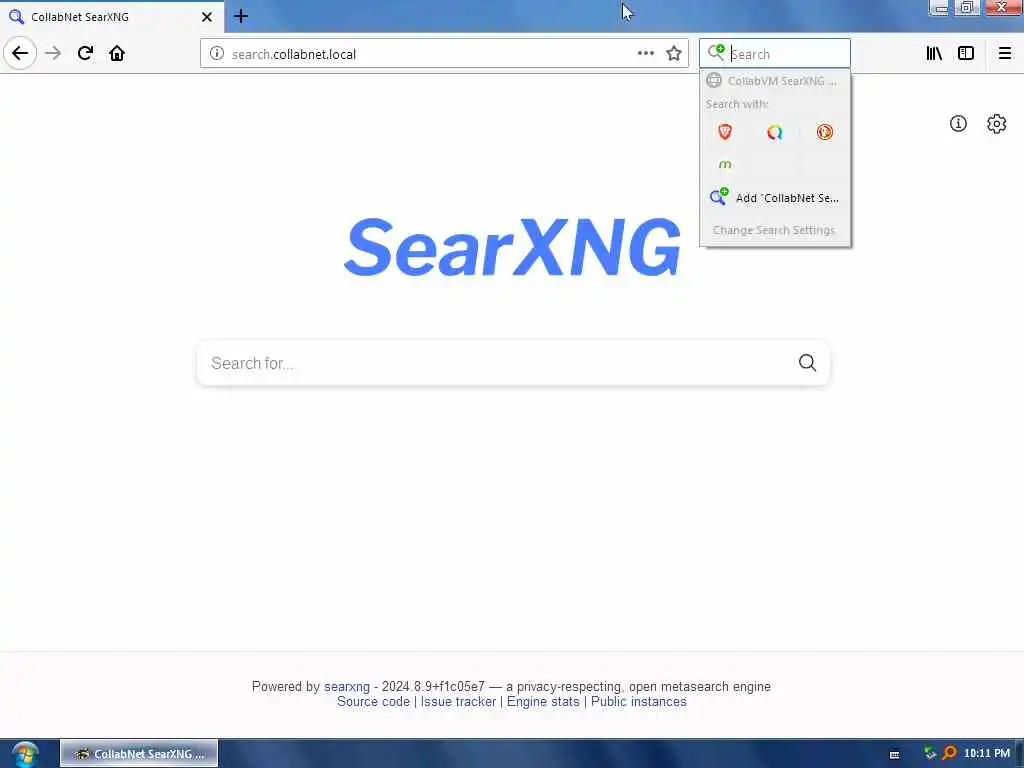The height and width of the screenshot is (768, 1024).
Task: Click the 10:11 PM taskbar clock
Action: (x=987, y=753)
